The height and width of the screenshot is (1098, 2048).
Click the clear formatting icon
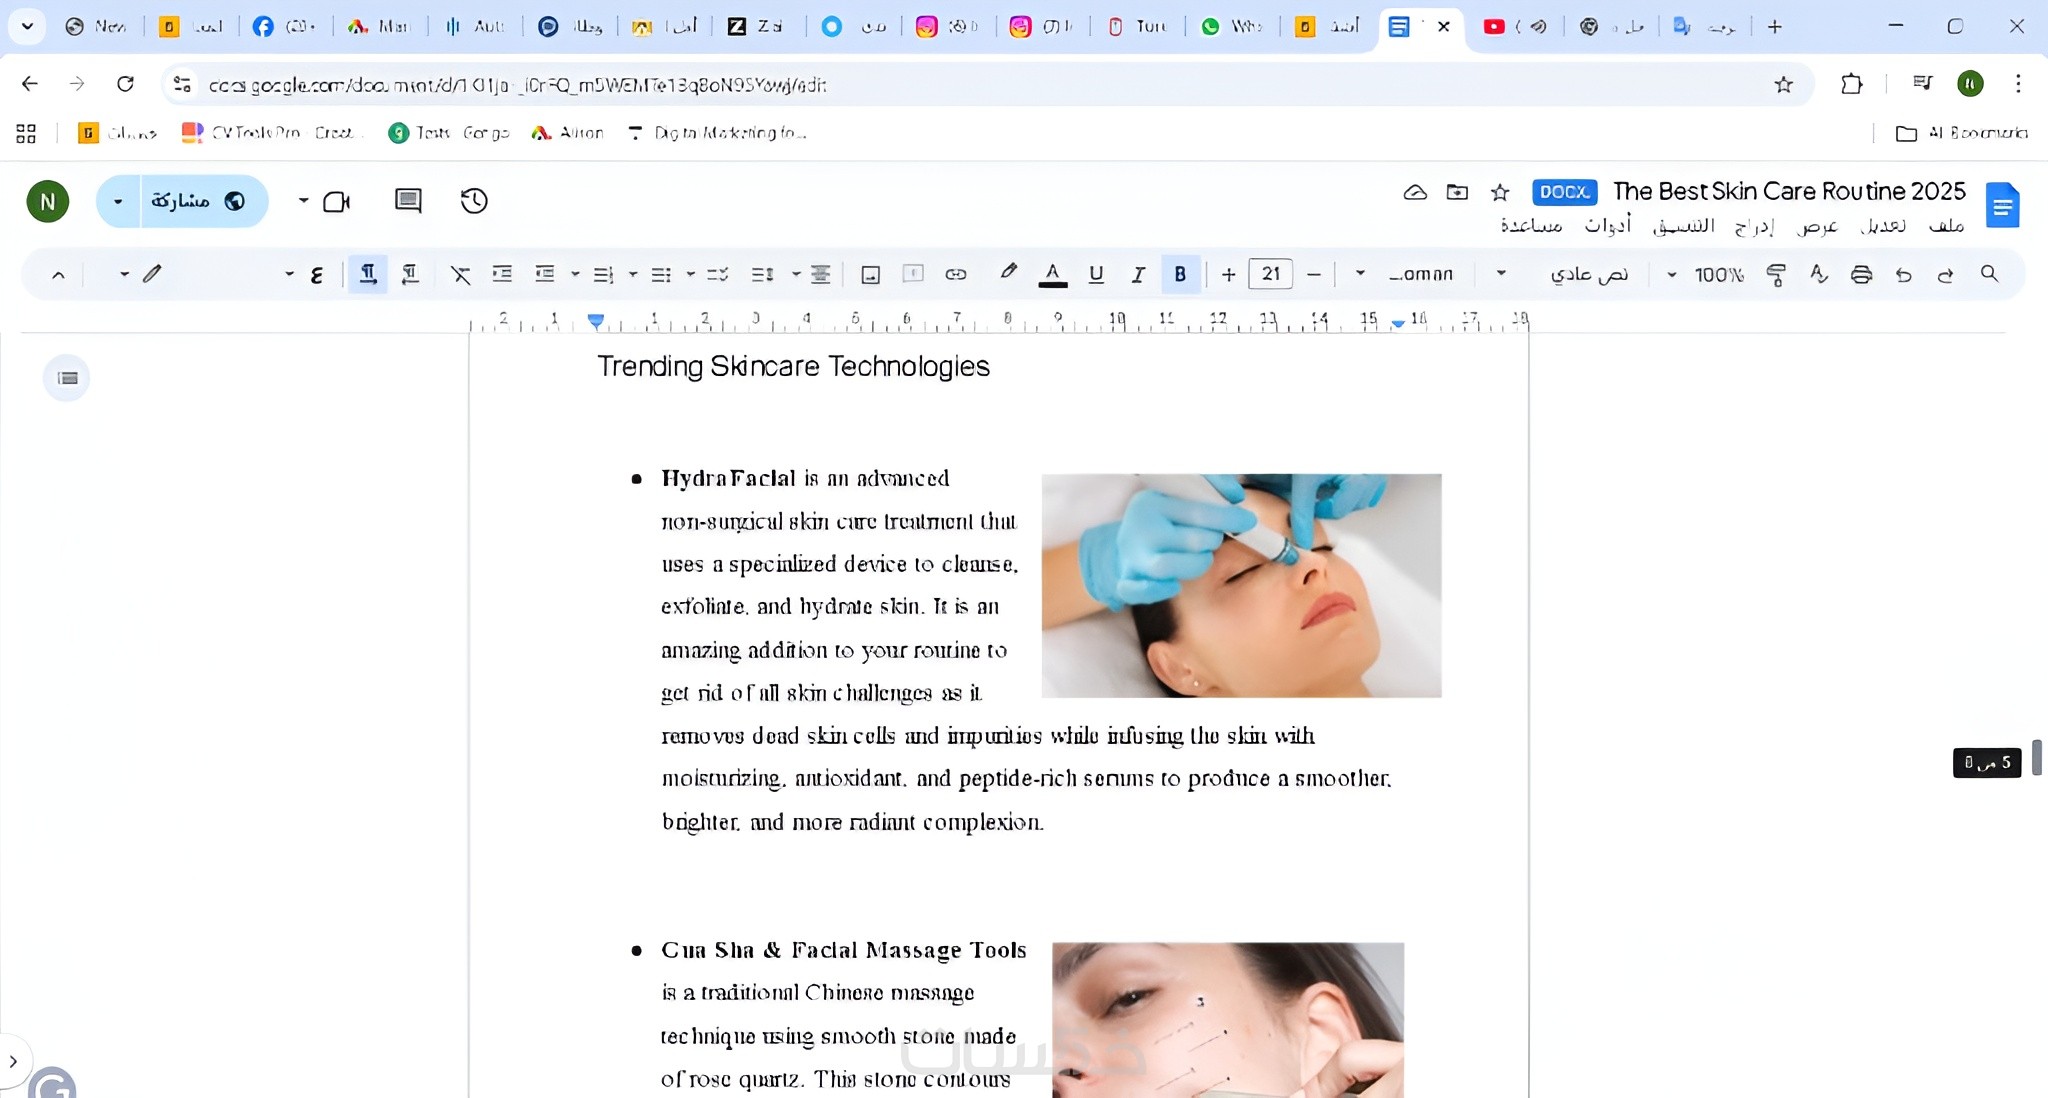(x=460, y=274)
